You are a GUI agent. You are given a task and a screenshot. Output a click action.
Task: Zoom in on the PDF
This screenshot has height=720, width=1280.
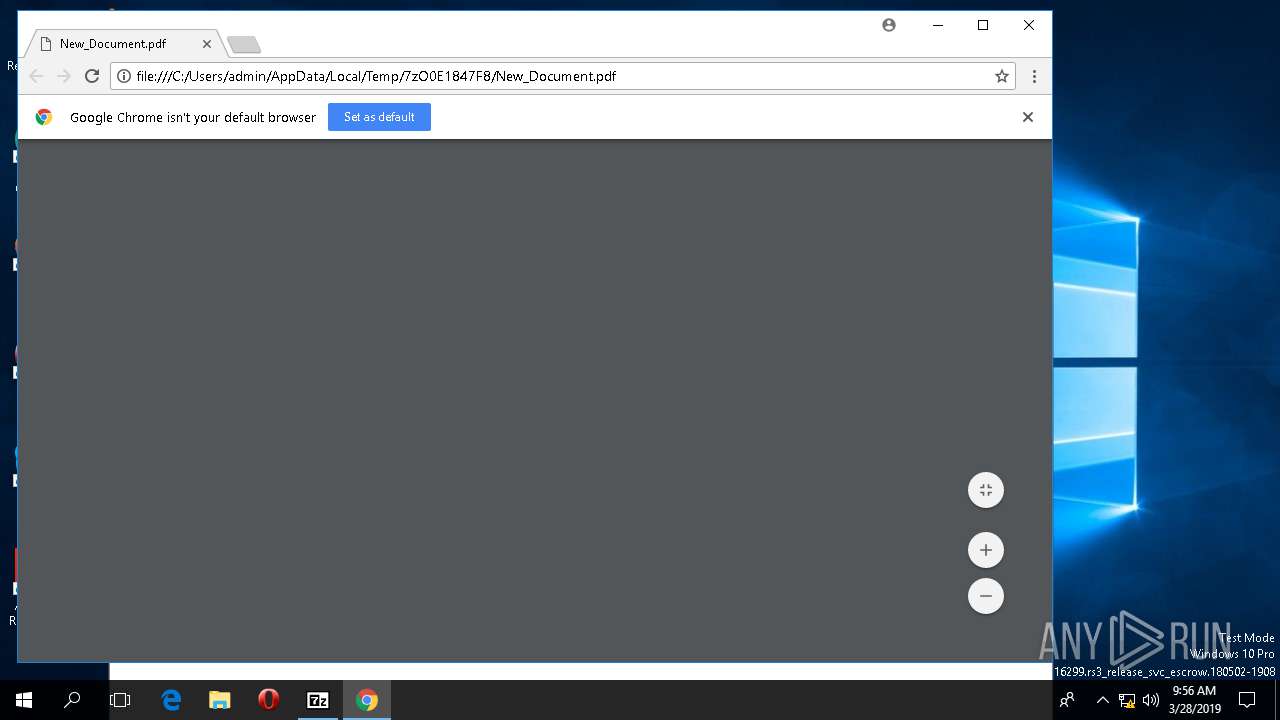pyautogui.click(x=985, y=550)
